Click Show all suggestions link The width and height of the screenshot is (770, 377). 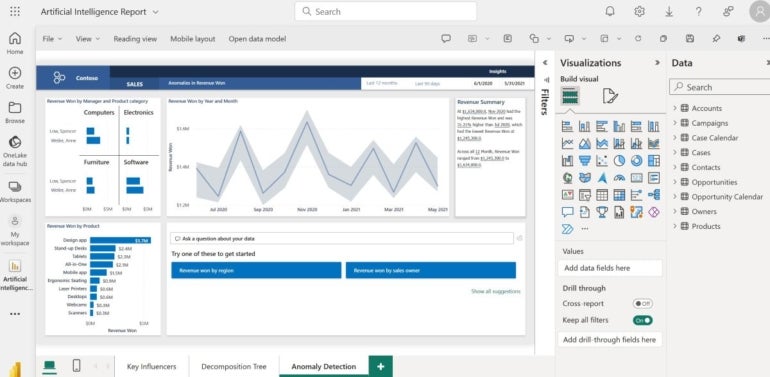tap(495, 292)
